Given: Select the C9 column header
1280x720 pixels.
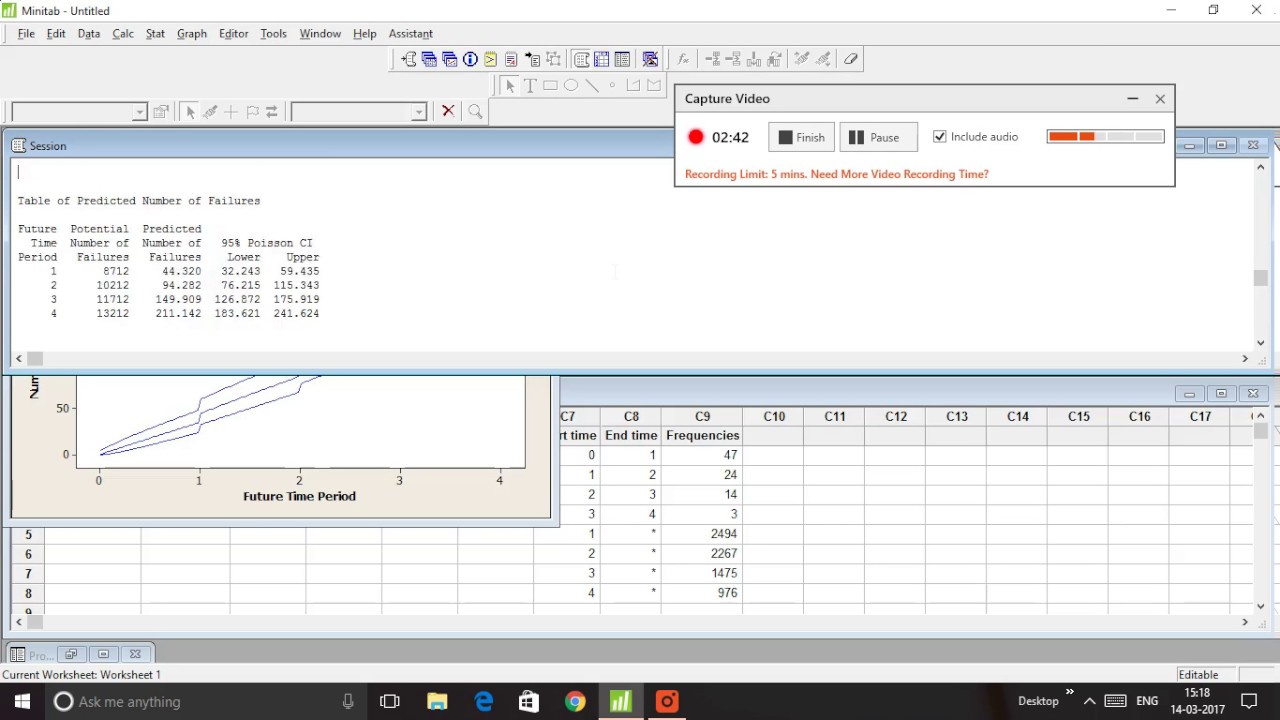Looking at the screenshot, I should [702, 416].
